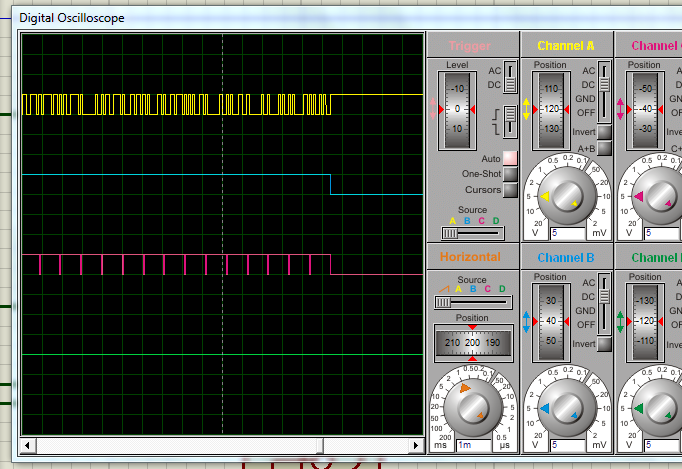The width and height of the screenshot is (682, 469).
Task: Click Channel C Position thumbwheel
Action: (x=645, y=111)
